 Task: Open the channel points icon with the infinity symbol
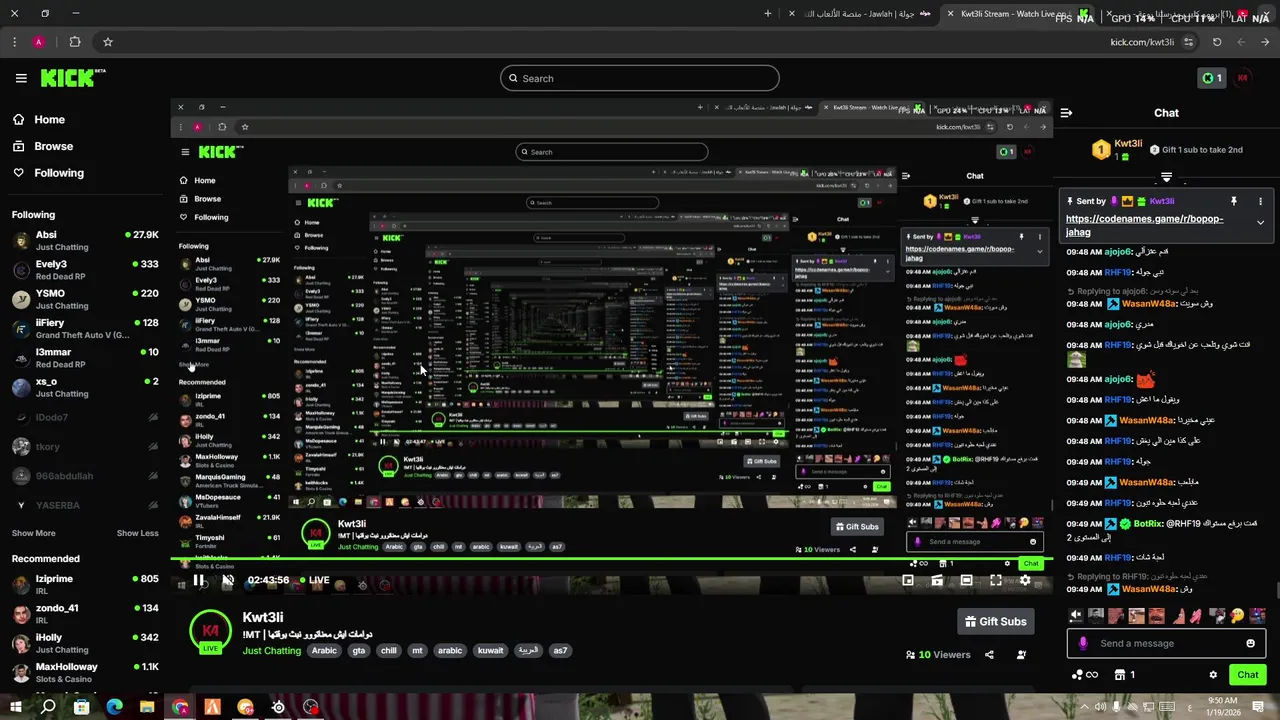click(x=1084, y=675)
